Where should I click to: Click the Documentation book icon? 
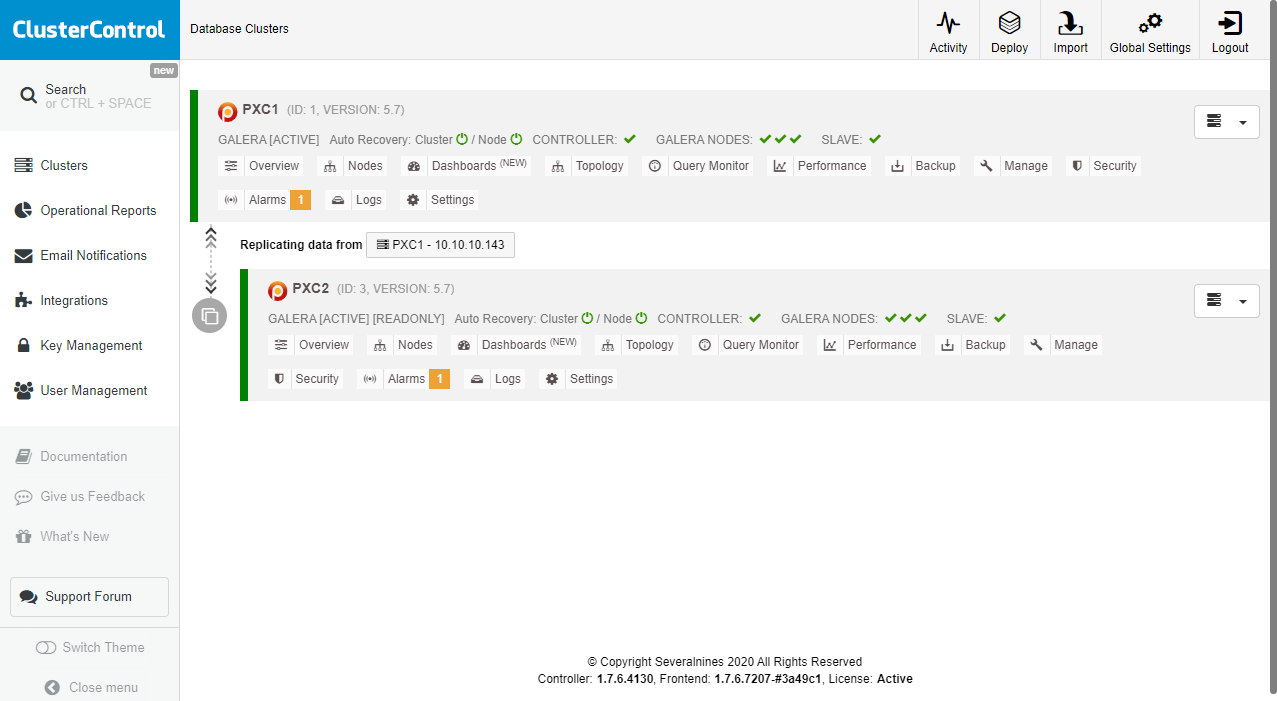pos(23,457)
